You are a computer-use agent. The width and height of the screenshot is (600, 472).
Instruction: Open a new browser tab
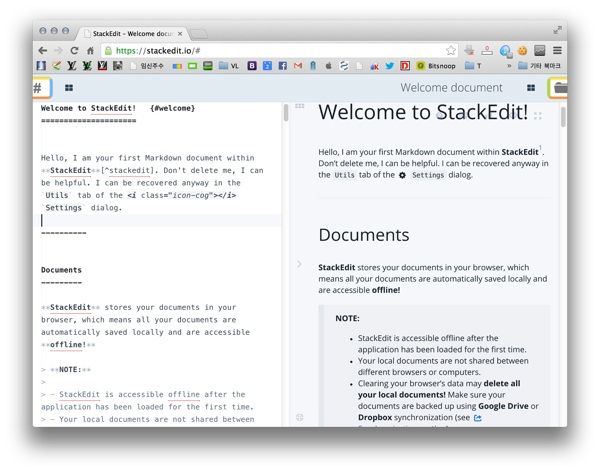(x=199, y=32)
